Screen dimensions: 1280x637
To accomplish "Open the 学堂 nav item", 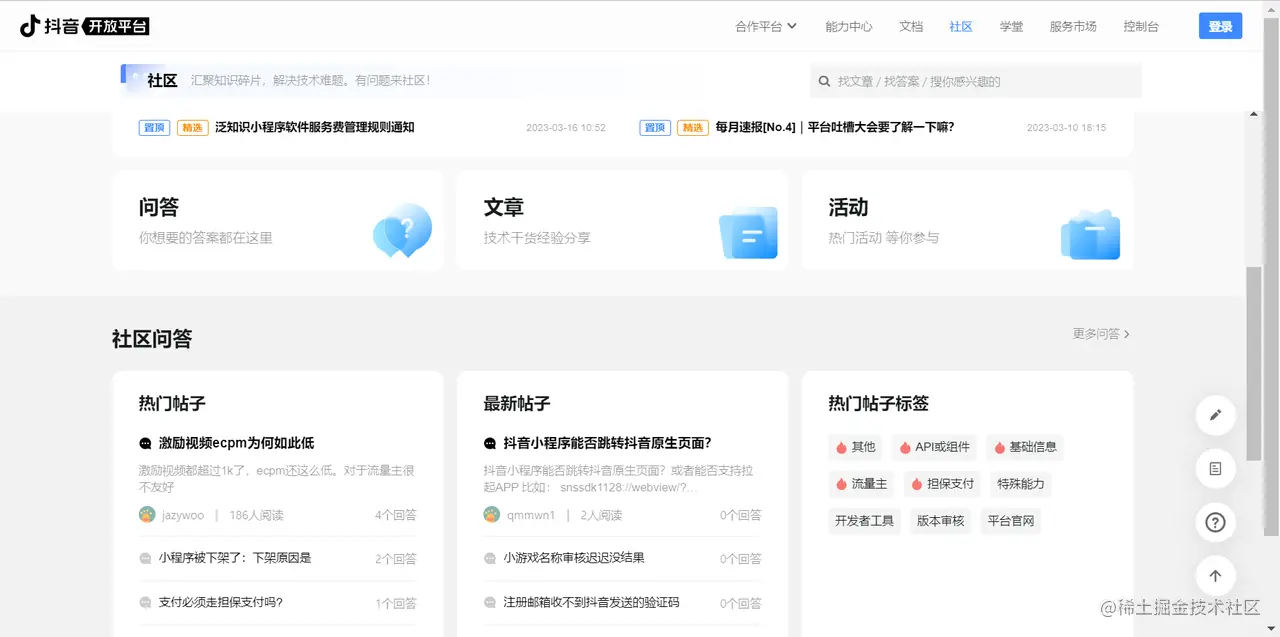I will (x=1011, y=27).
